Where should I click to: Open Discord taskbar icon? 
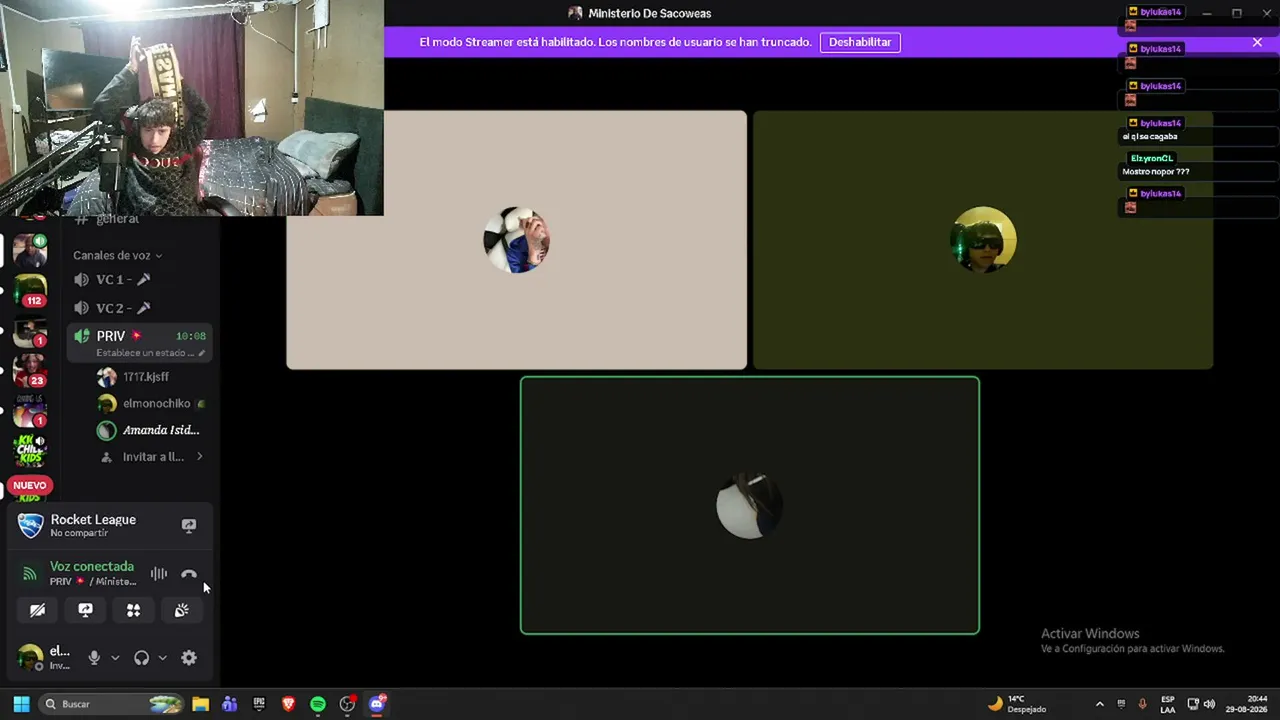377,704
